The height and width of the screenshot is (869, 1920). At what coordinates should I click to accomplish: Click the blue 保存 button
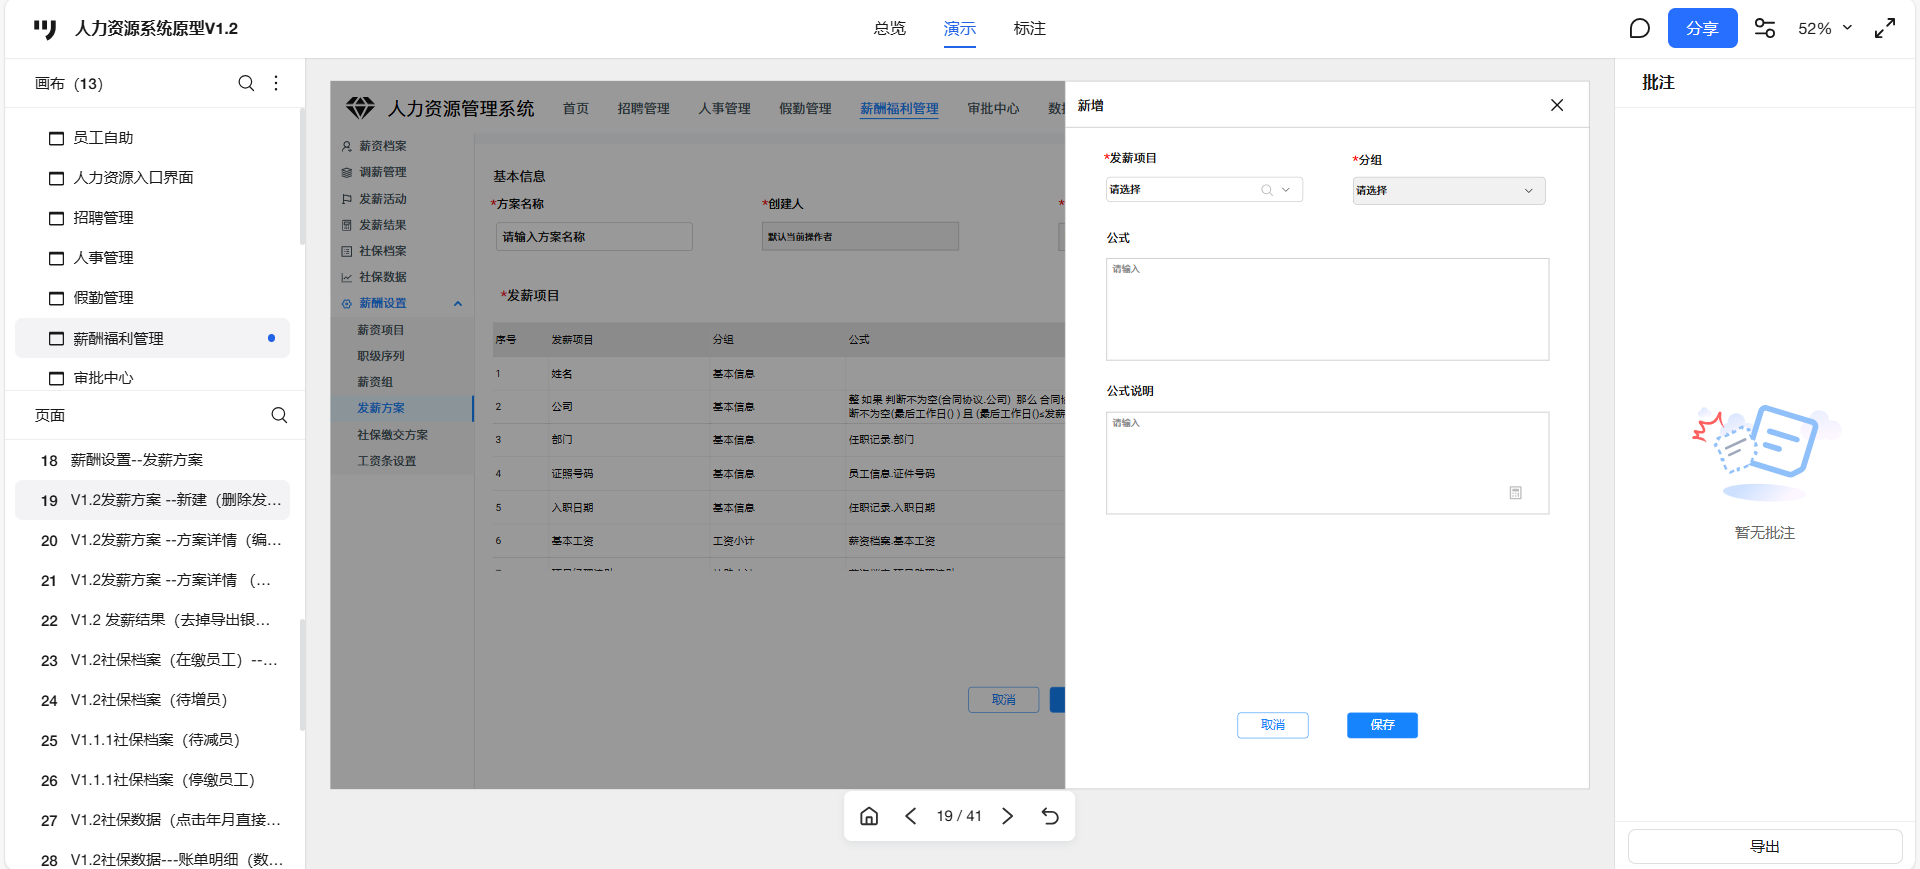1381,725
